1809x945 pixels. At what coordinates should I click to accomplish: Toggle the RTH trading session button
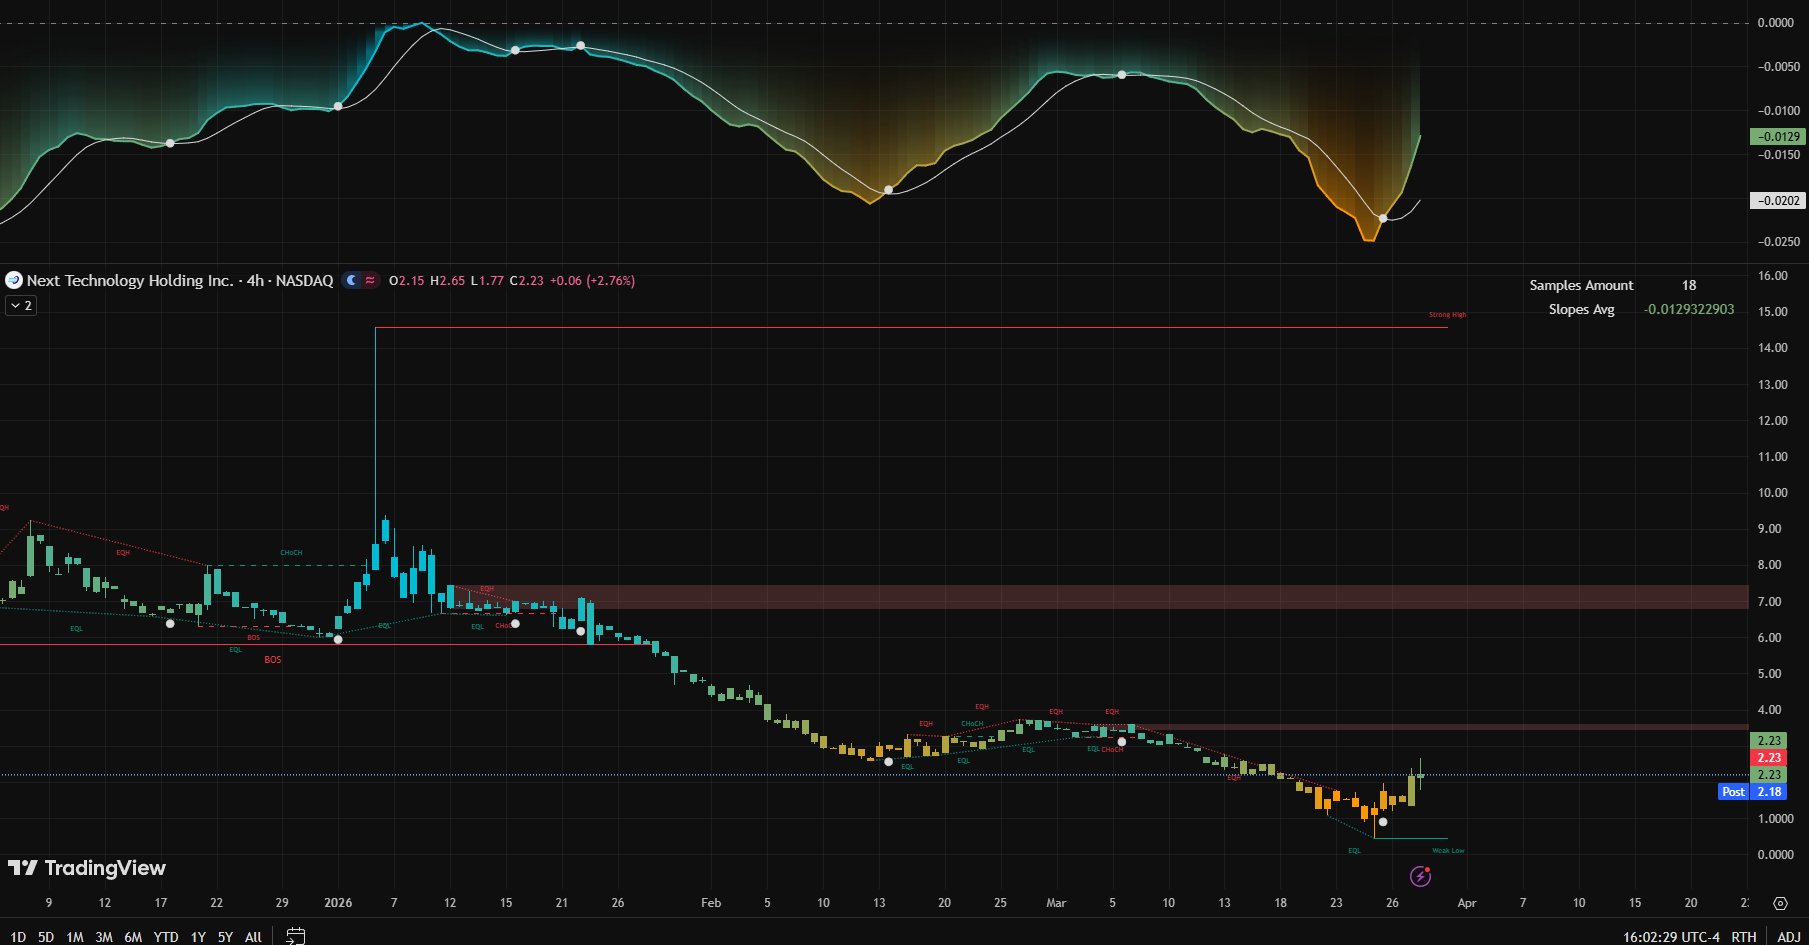coord(1743,937)
